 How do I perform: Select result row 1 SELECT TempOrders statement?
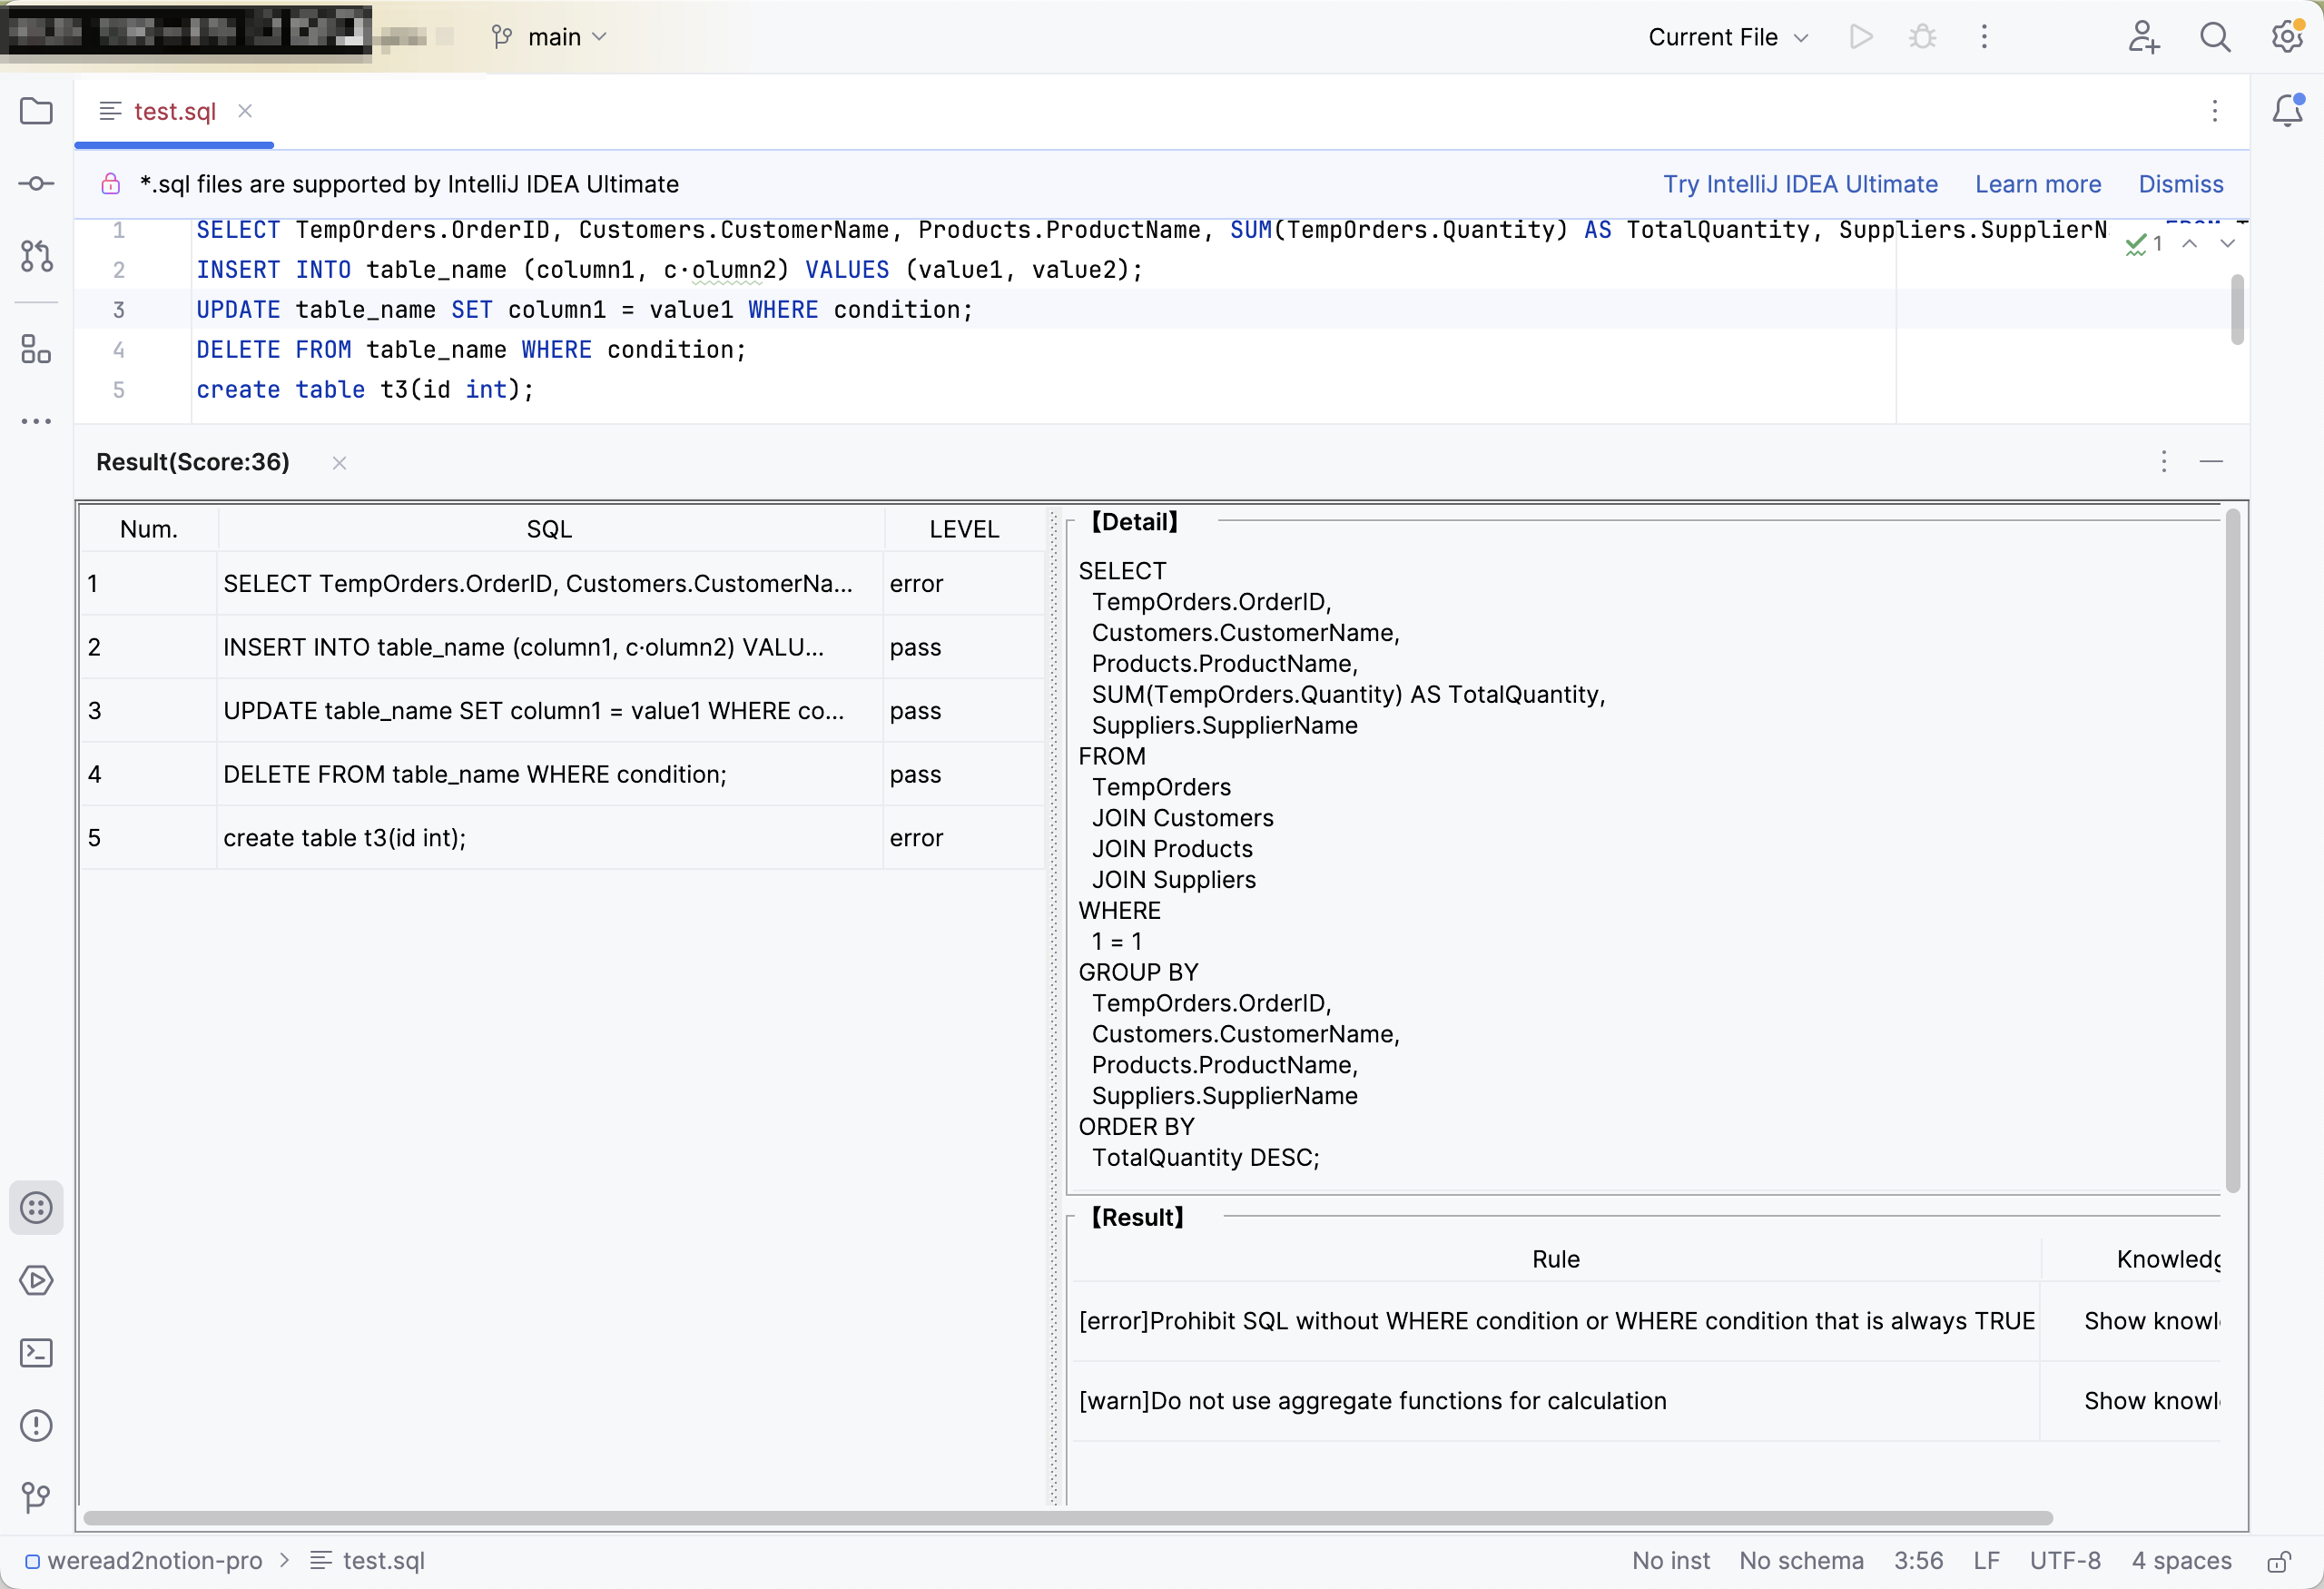[562, 583]
